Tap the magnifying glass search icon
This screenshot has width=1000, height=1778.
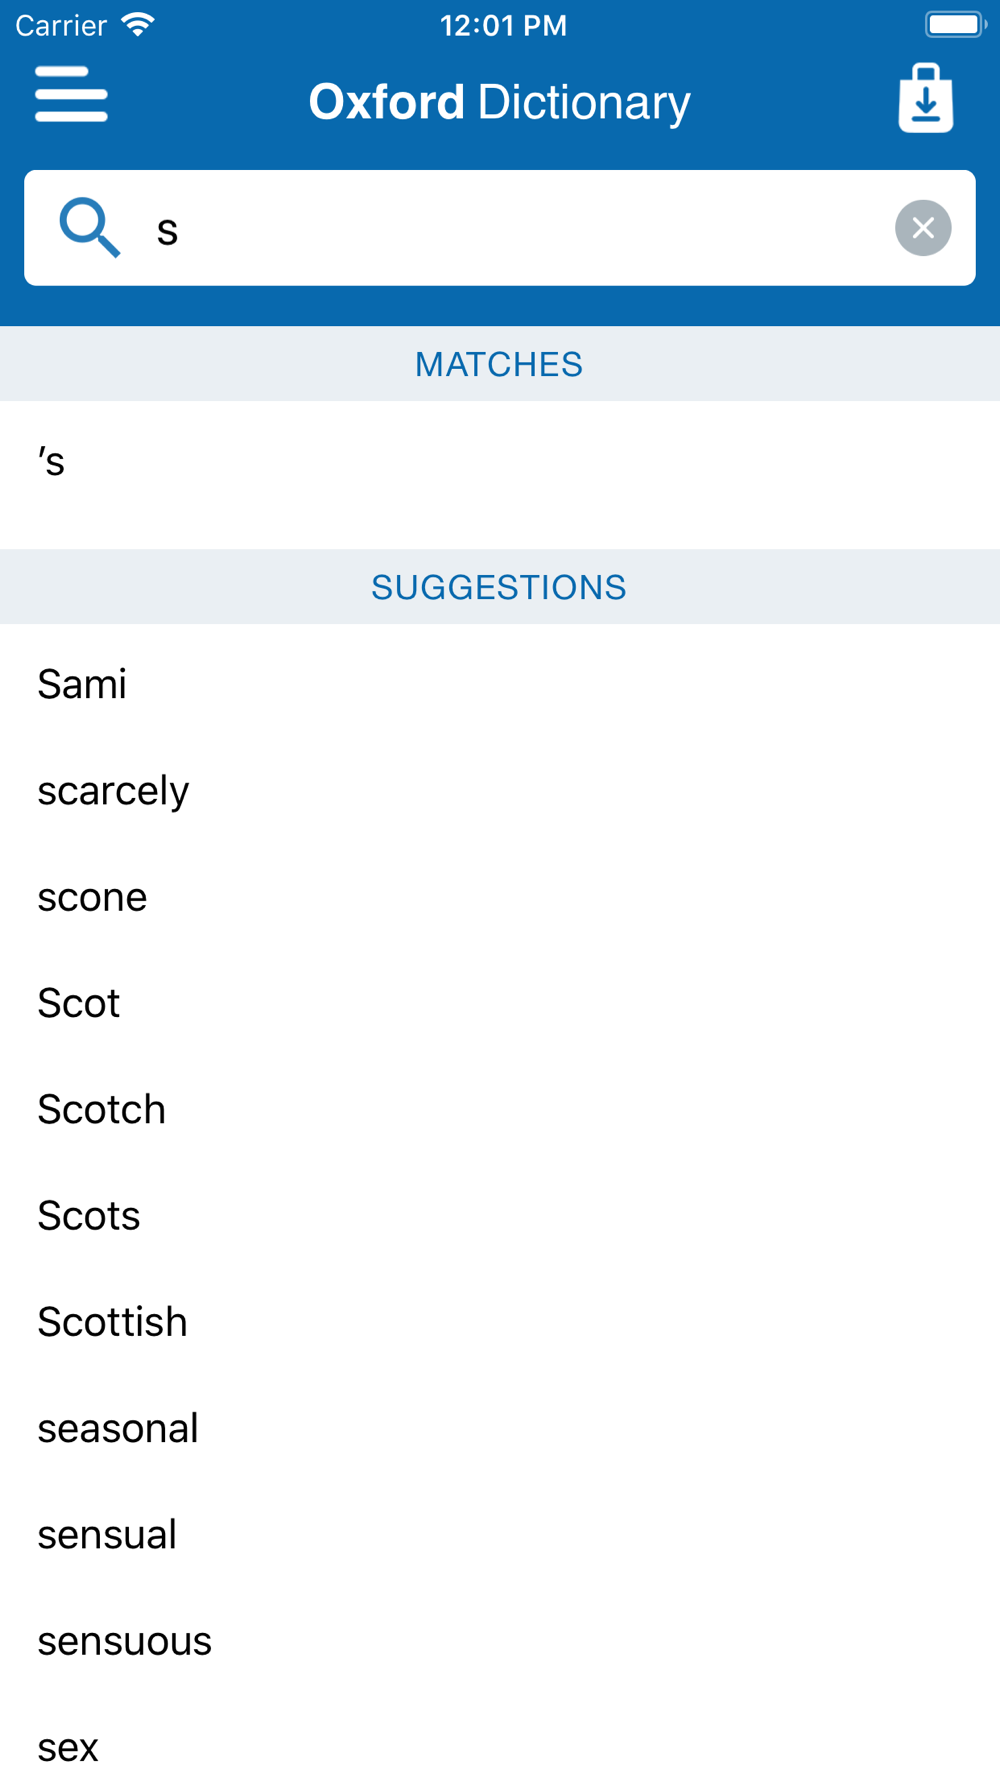tap(89, 228)
